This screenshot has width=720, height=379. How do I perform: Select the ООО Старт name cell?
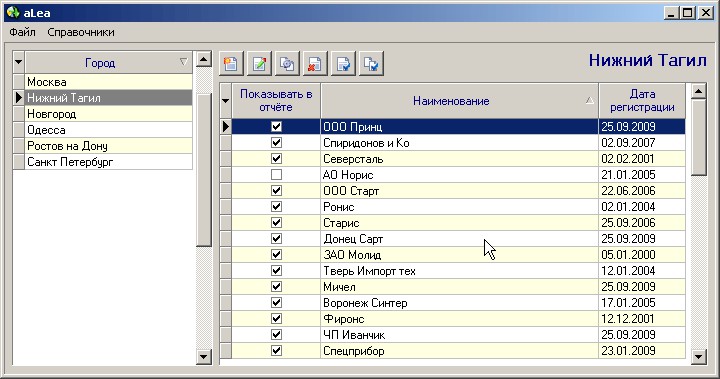(x=459, y=190)
